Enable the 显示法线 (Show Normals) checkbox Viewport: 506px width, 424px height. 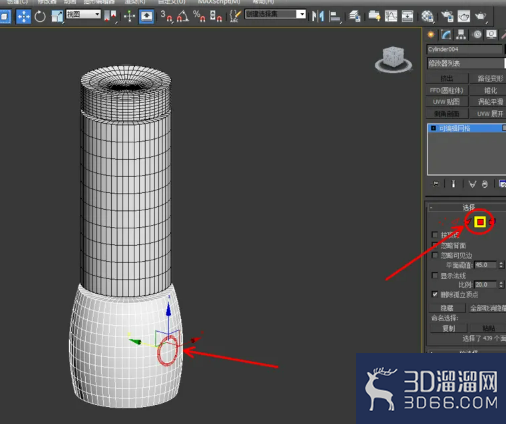pyautogui.click(x=435, y=275)
